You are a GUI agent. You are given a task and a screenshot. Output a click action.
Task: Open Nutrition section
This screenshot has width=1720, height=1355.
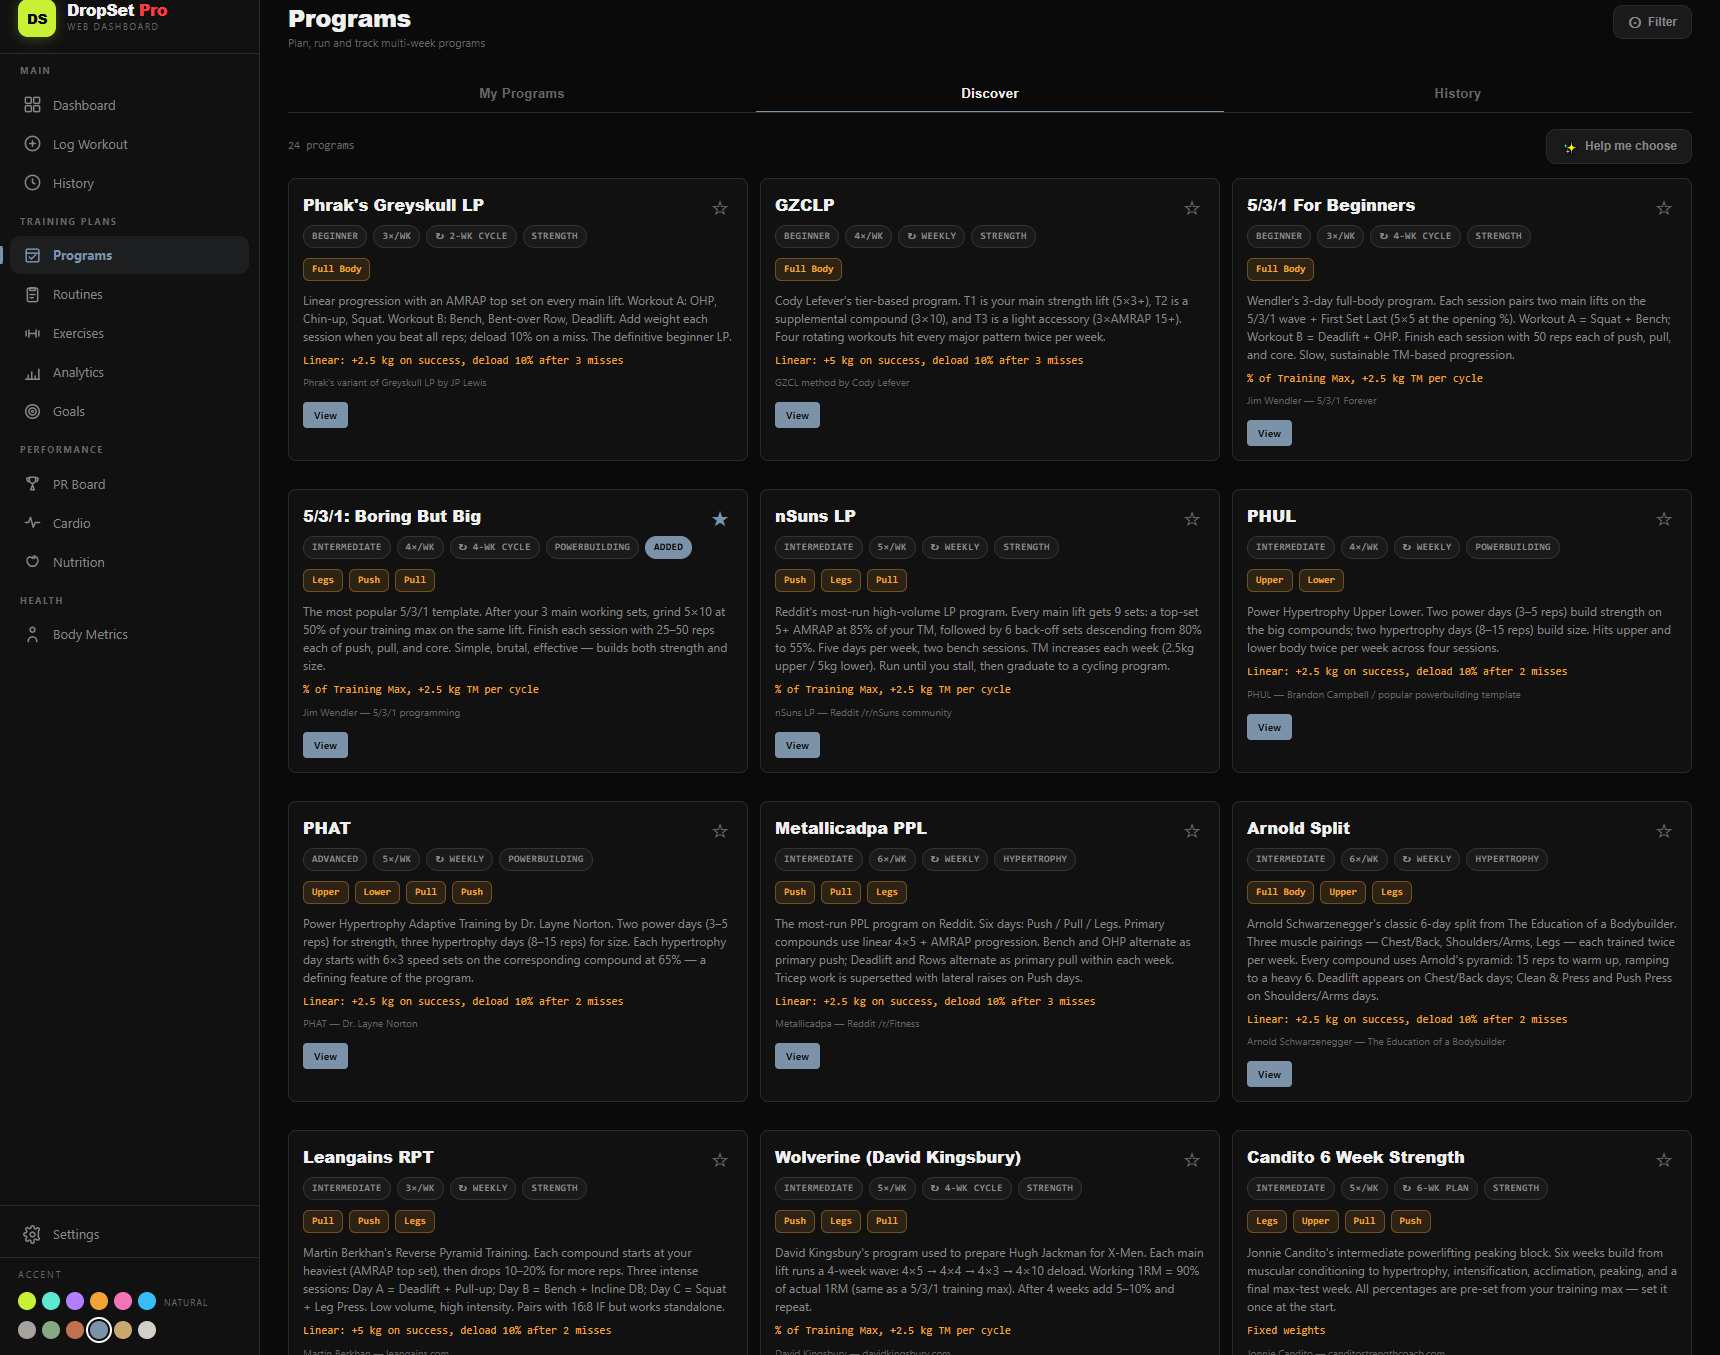pyautogui.click(x=129, y=562)
